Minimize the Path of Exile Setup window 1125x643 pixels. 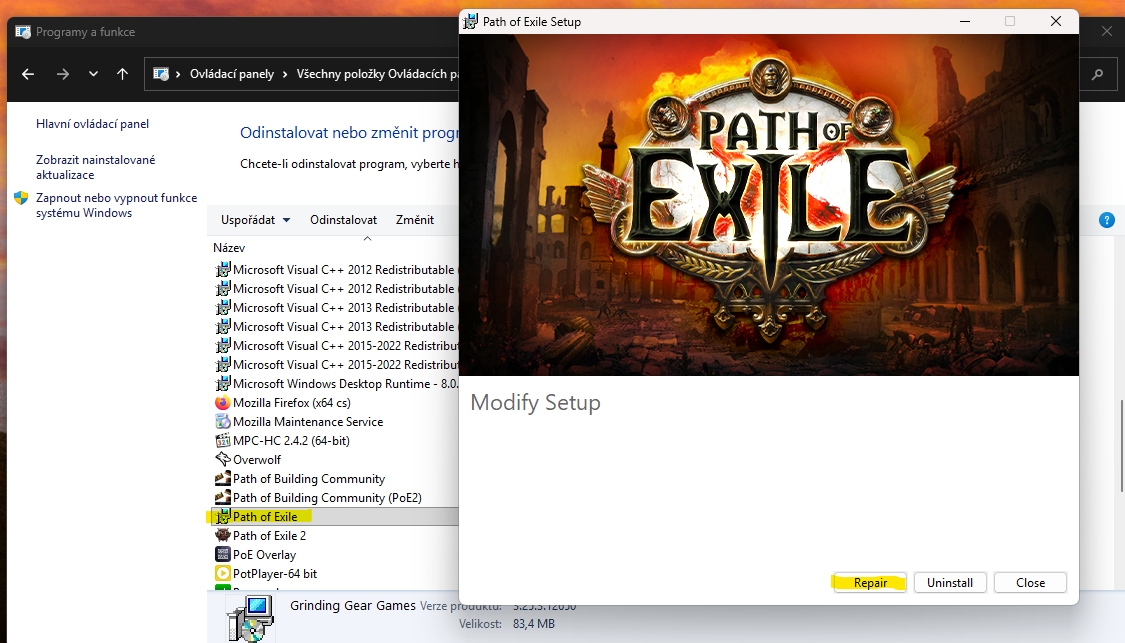click(x=965, y=22)
